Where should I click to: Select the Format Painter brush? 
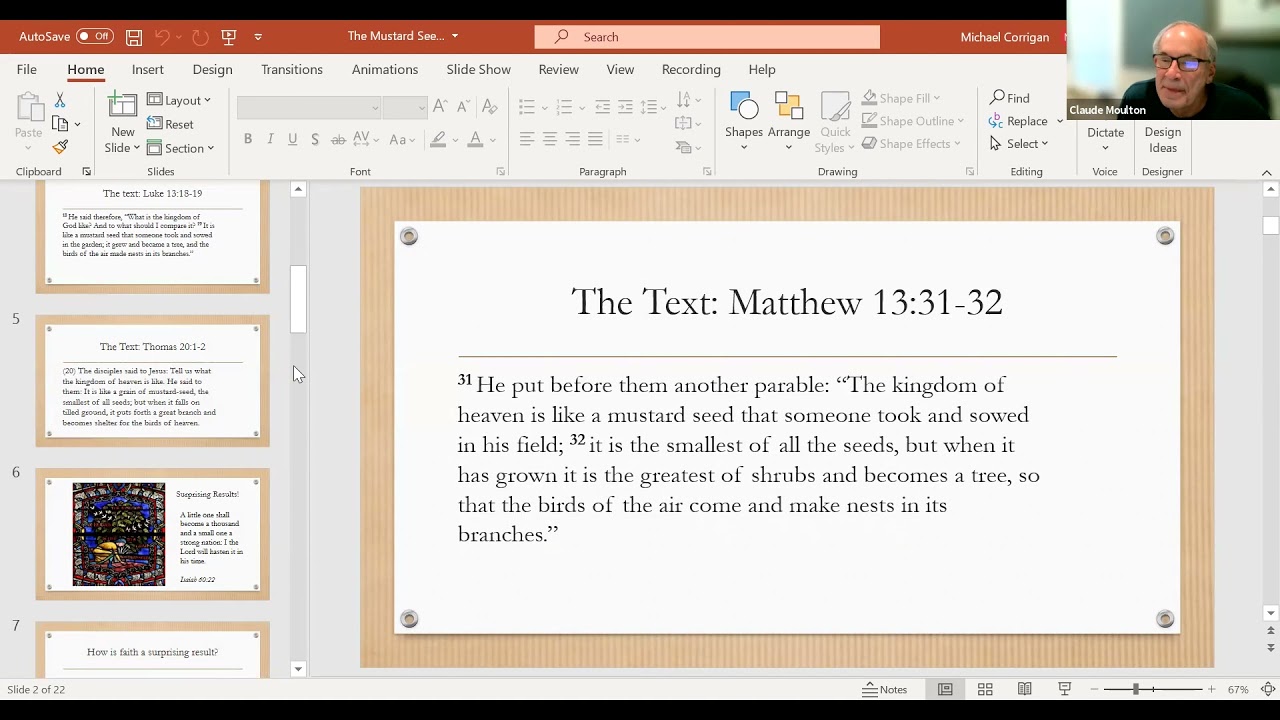(60, 147)
